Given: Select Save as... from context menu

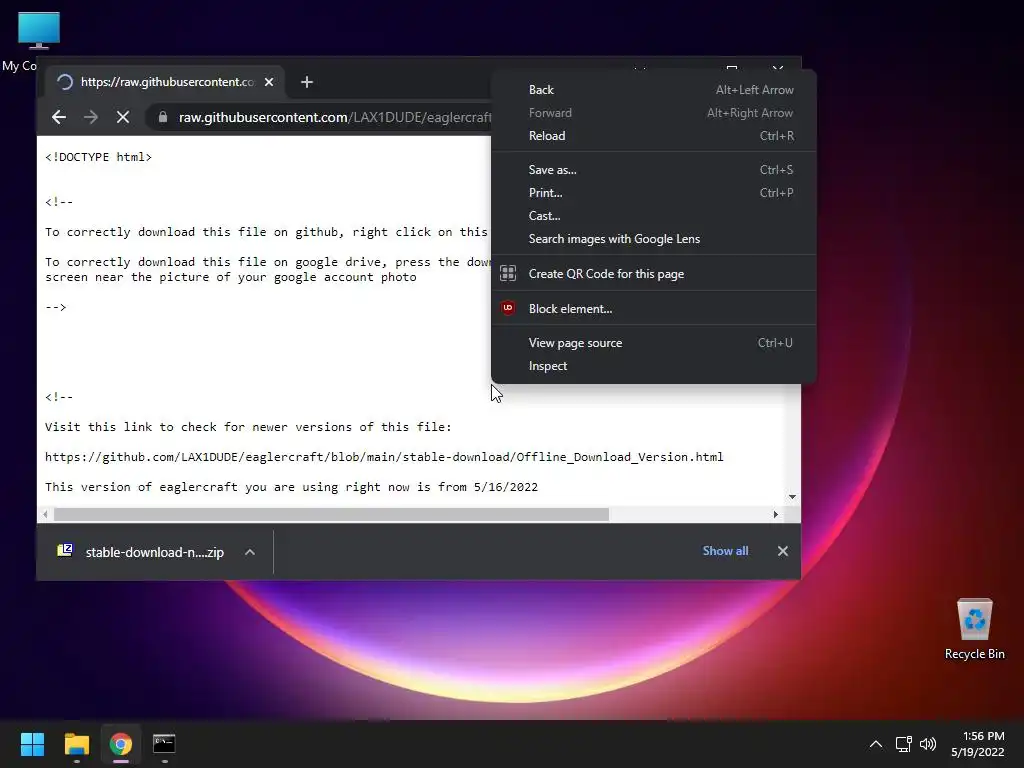Looking at the screenshot, I should pos(654,170).
